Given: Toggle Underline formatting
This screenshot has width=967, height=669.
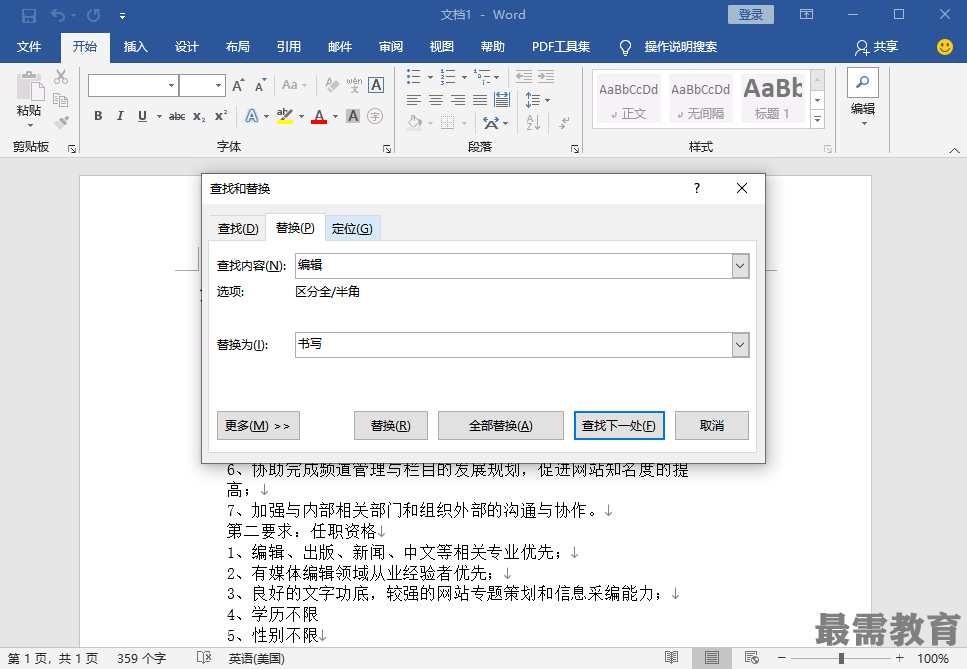Looking at the screenshot, I should coord(142,116).
